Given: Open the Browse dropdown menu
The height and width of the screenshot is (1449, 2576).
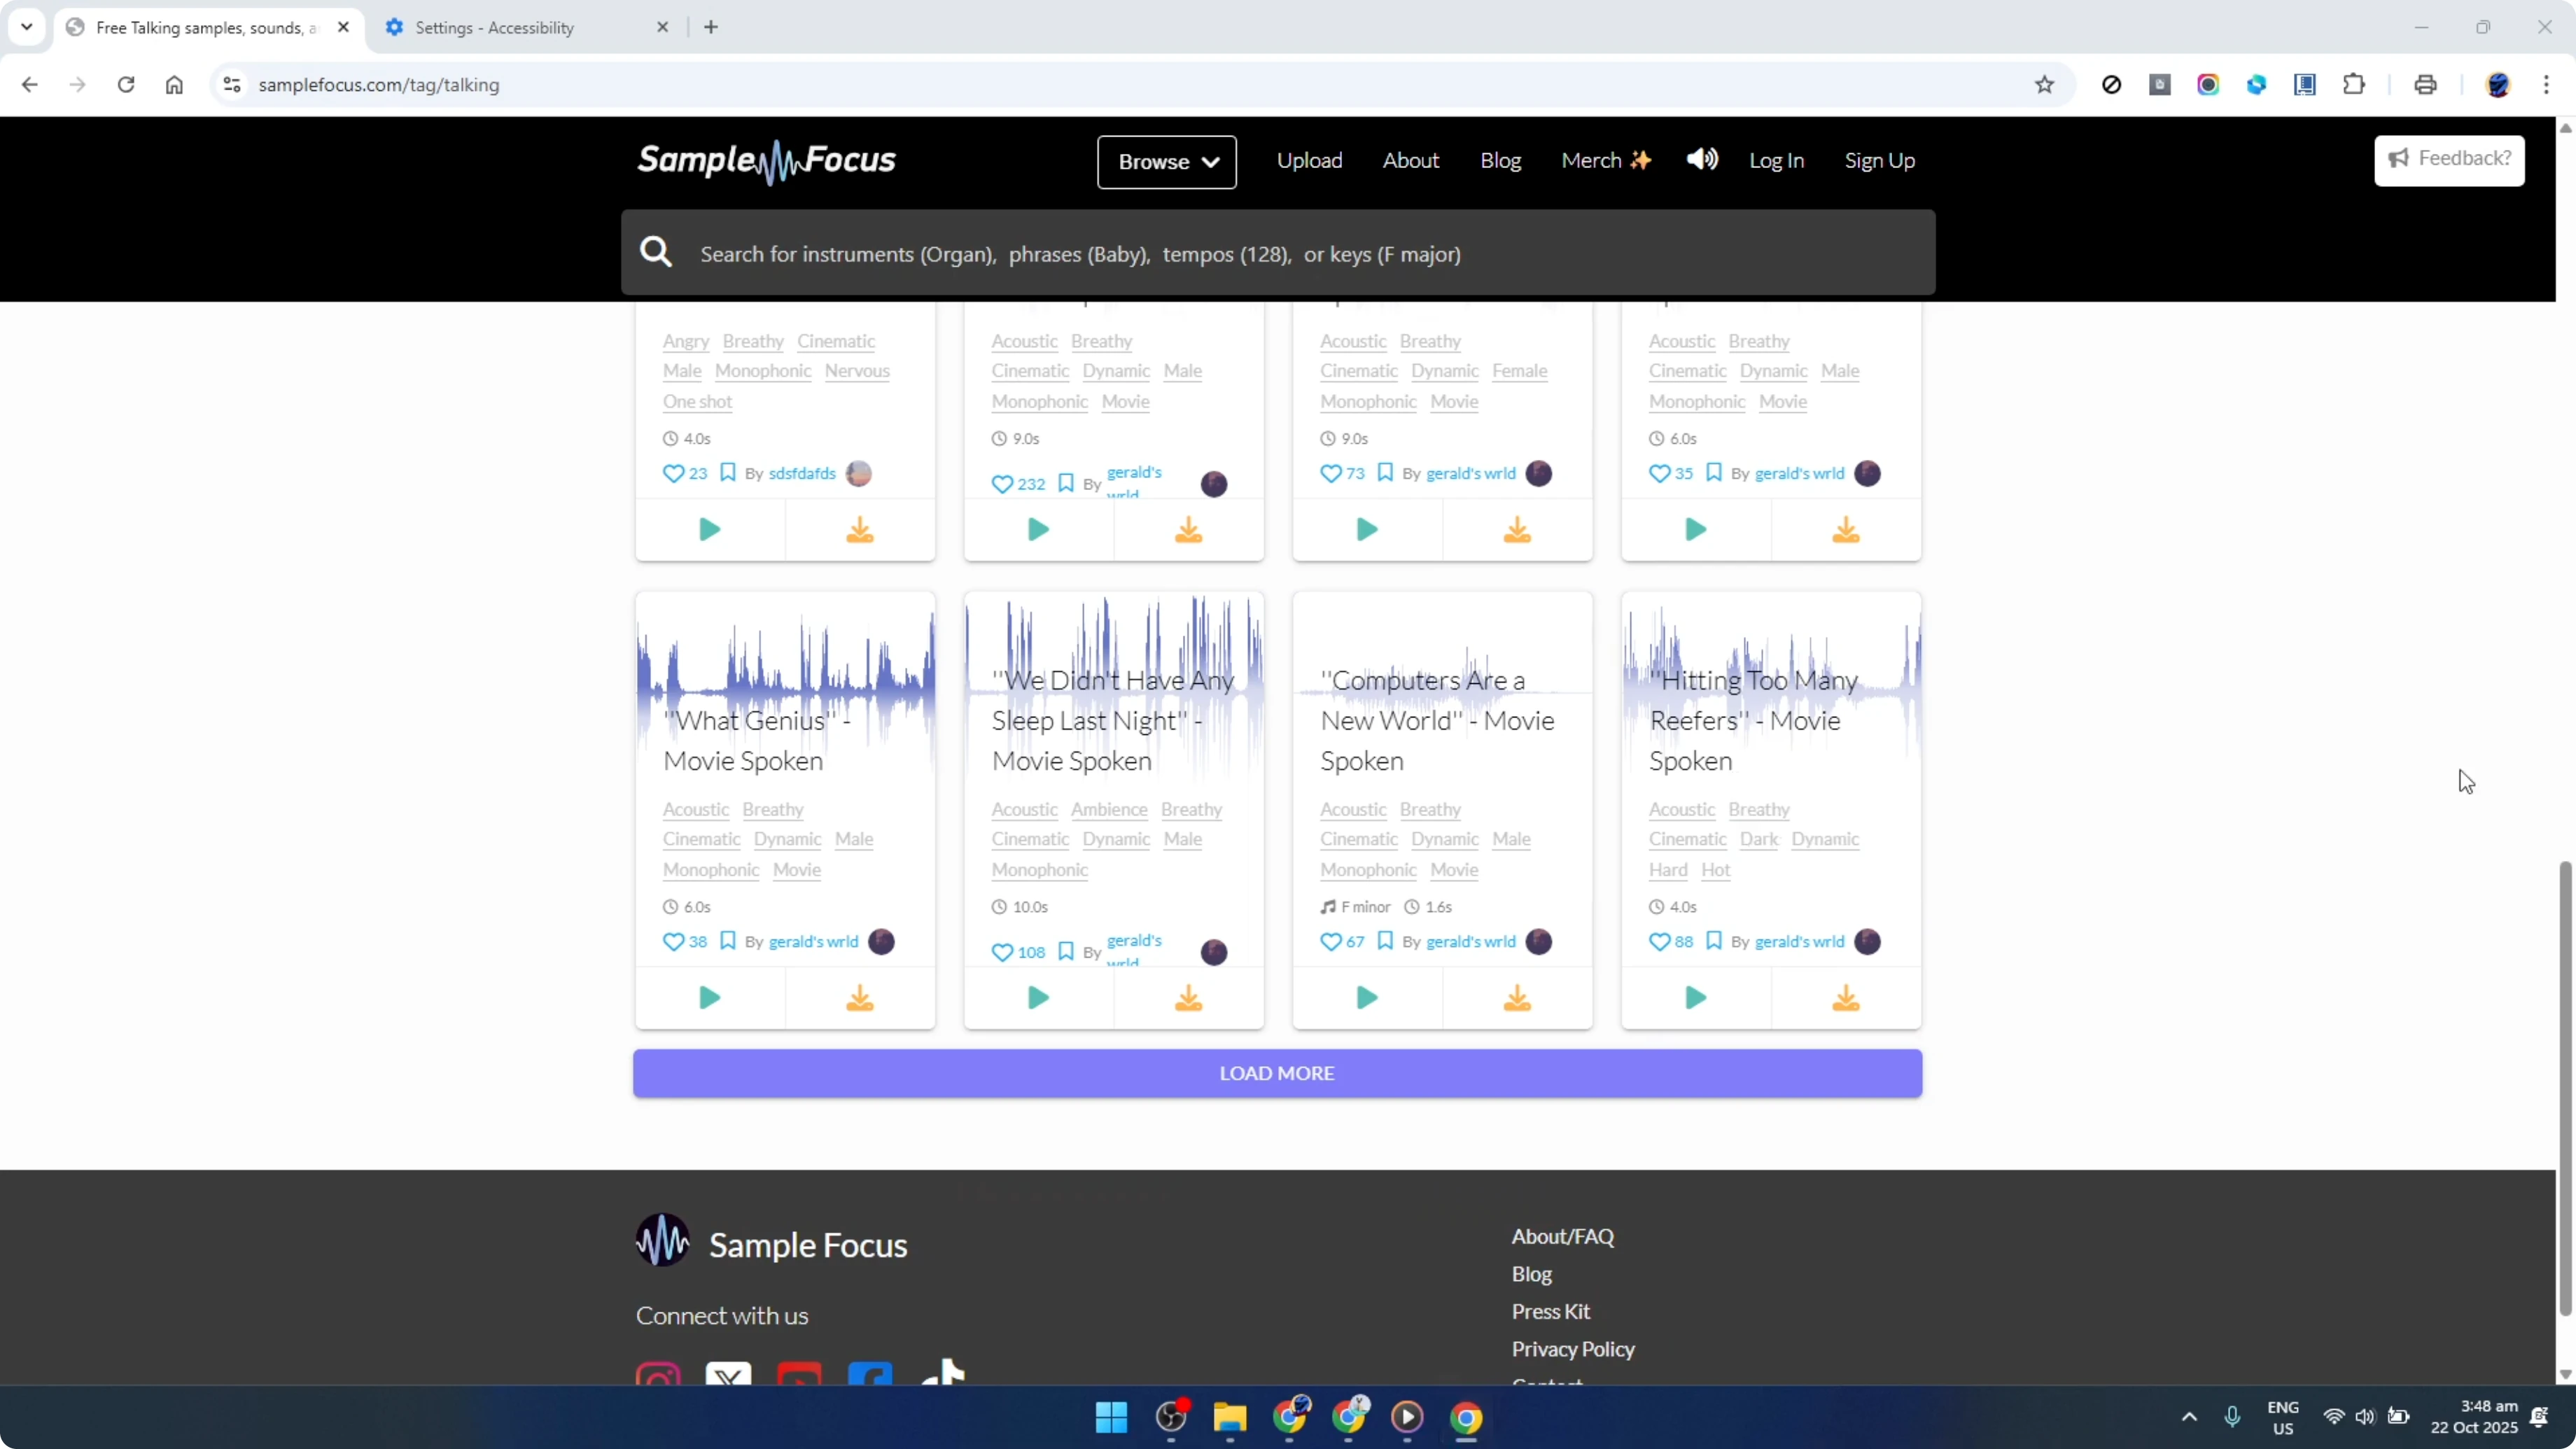Looking at the screenshot, I should pos(1166,162).
